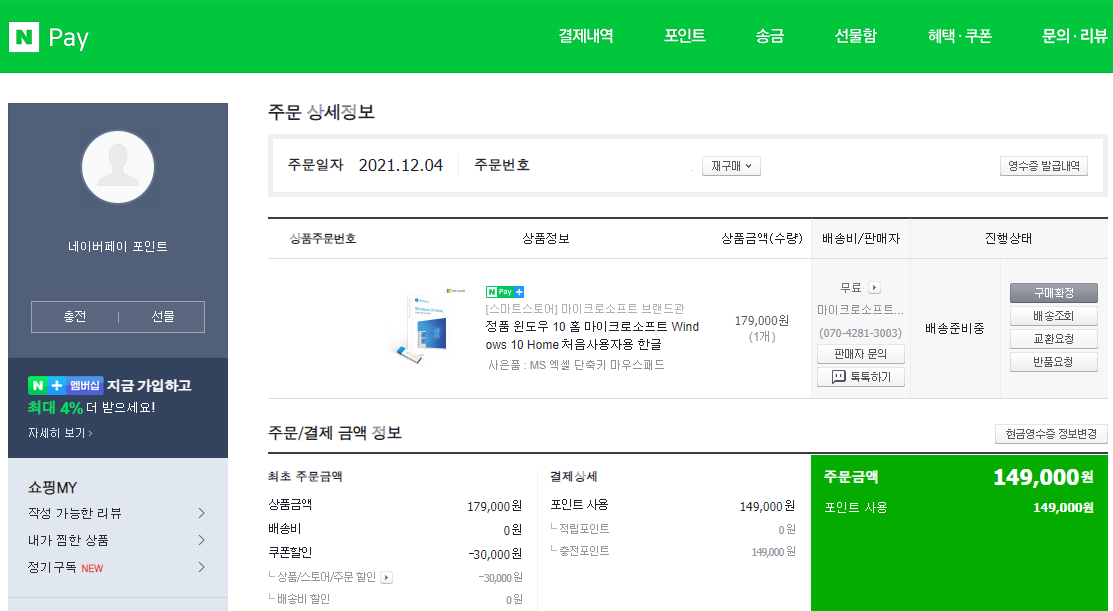Click the Pay text logo
Screen dimensions: 1113x611
pos(68,38)
